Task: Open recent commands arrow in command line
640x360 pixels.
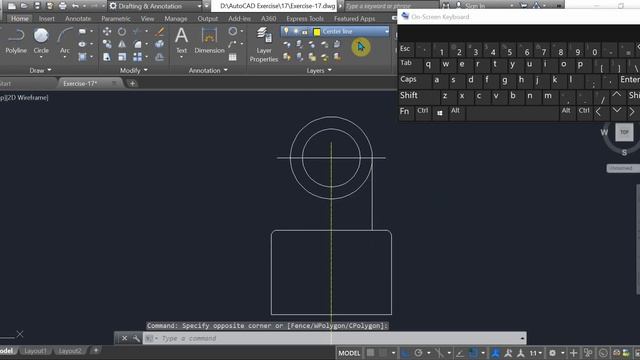Action: (153, 338)
